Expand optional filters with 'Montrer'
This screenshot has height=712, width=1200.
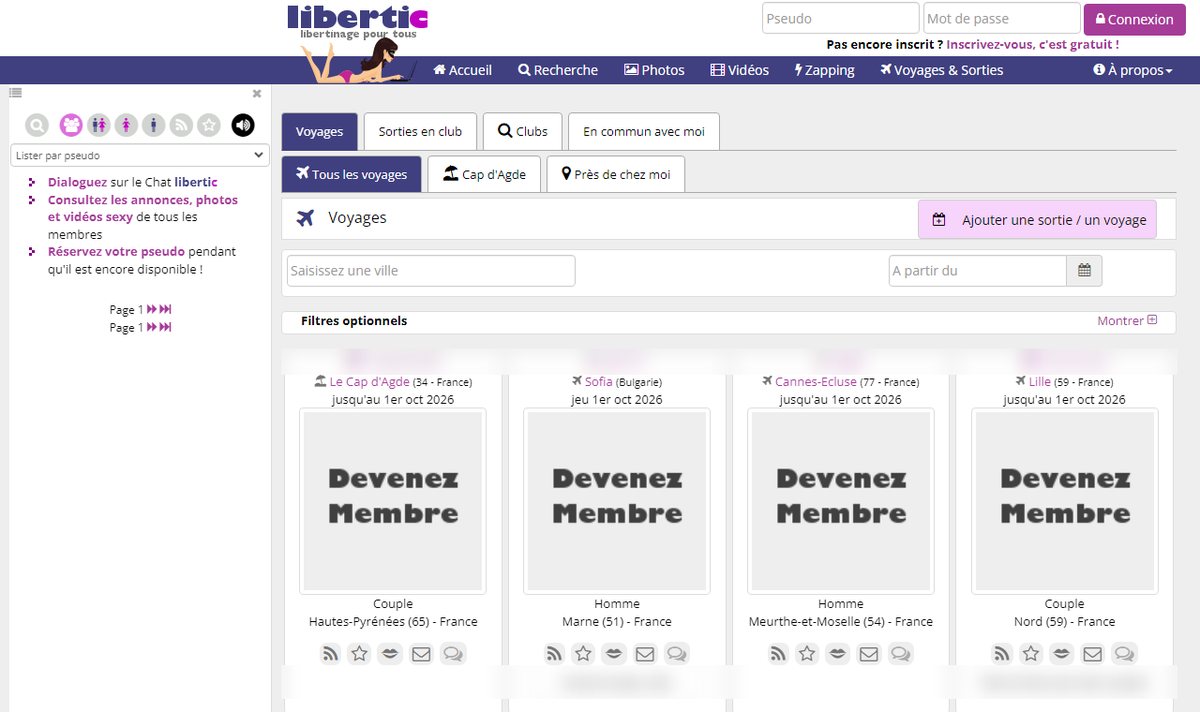point(1127,321)
